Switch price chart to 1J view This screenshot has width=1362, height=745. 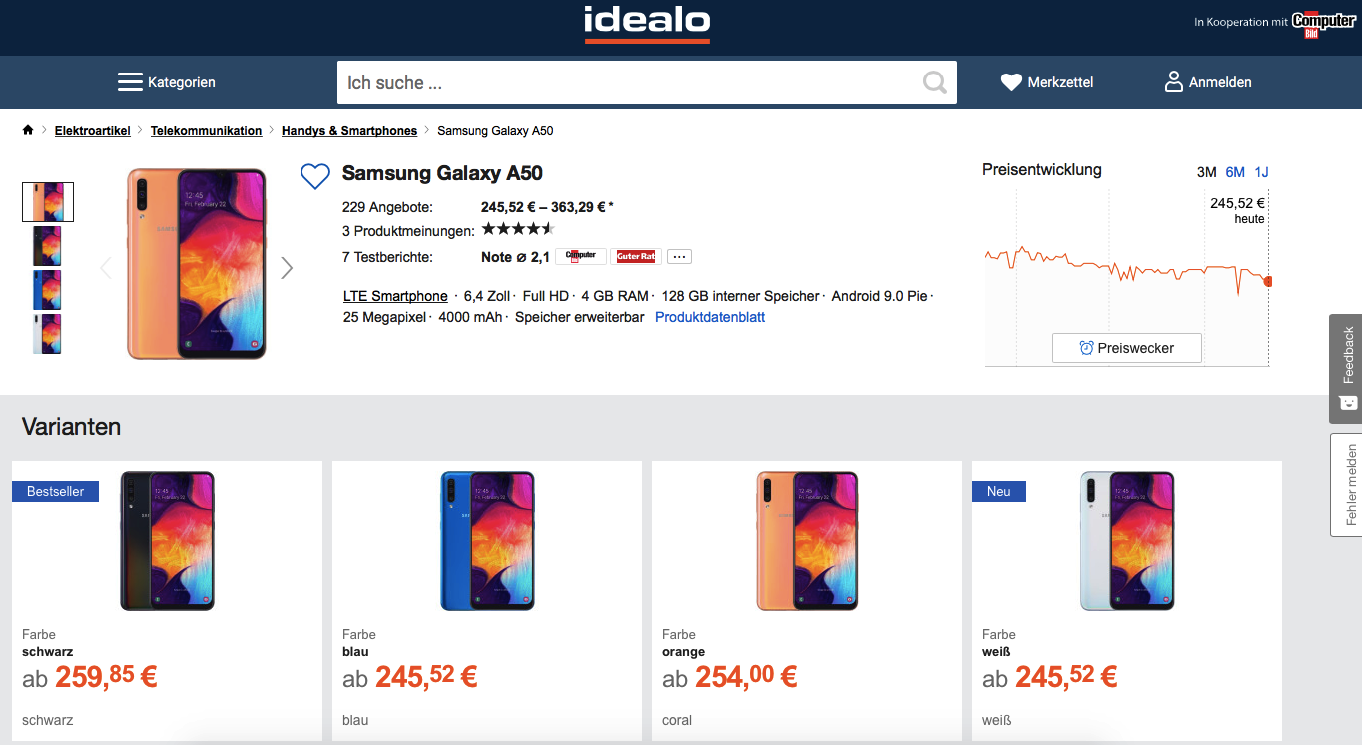click(x=1260, y=172)
